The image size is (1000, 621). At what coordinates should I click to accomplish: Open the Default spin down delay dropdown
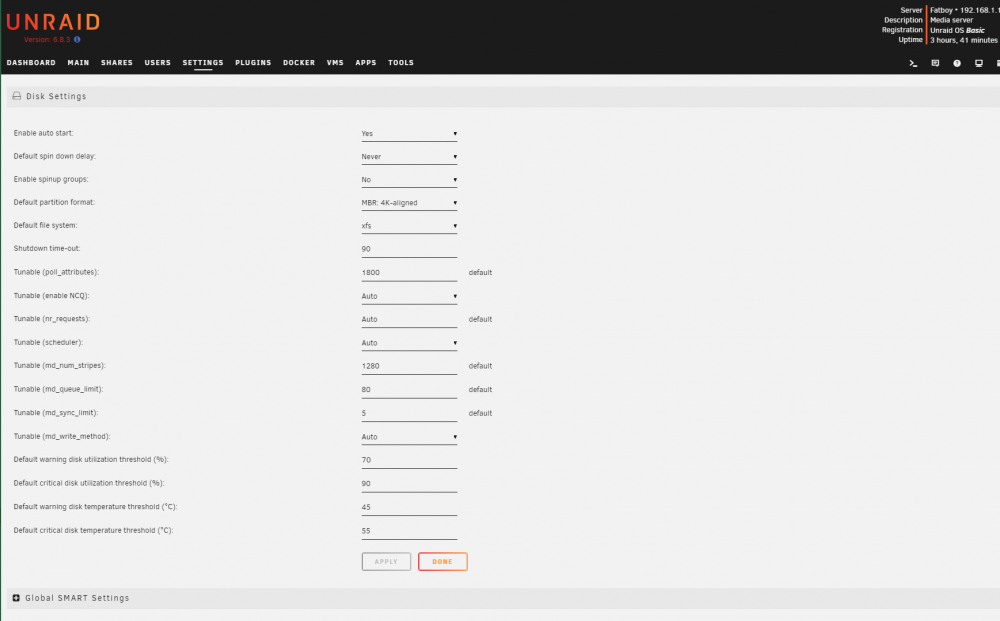[x=409, y=157]
